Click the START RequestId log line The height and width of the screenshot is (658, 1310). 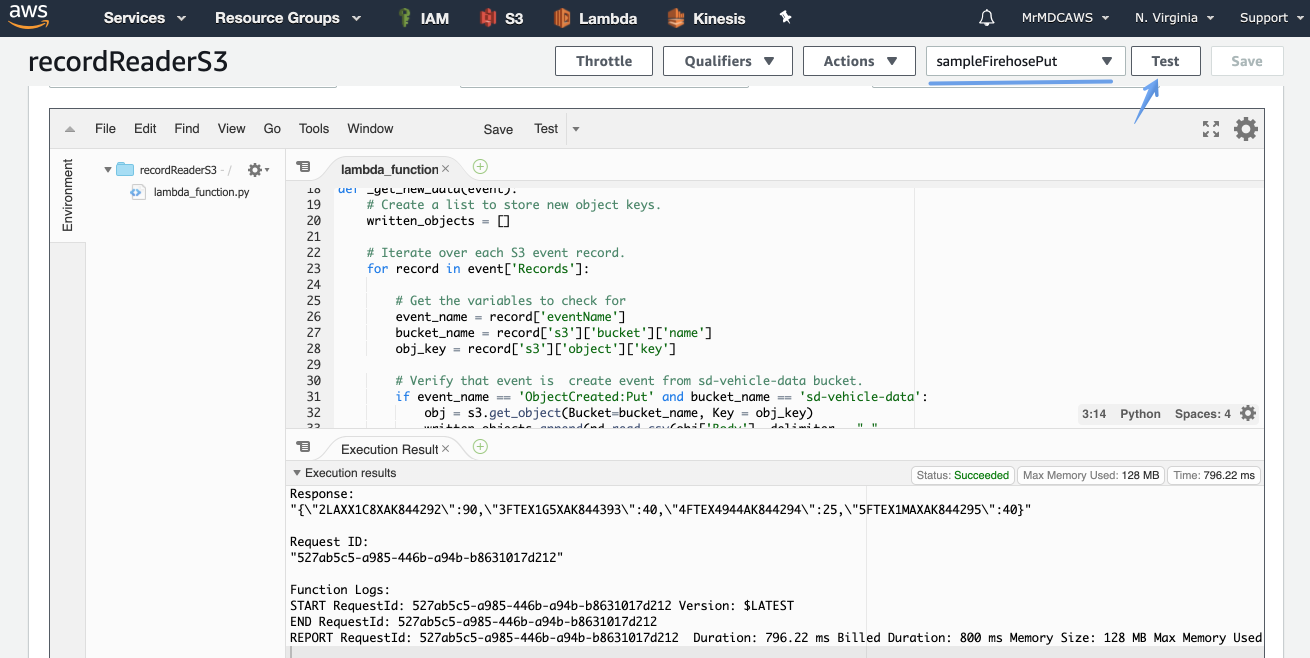pos(542,605)
